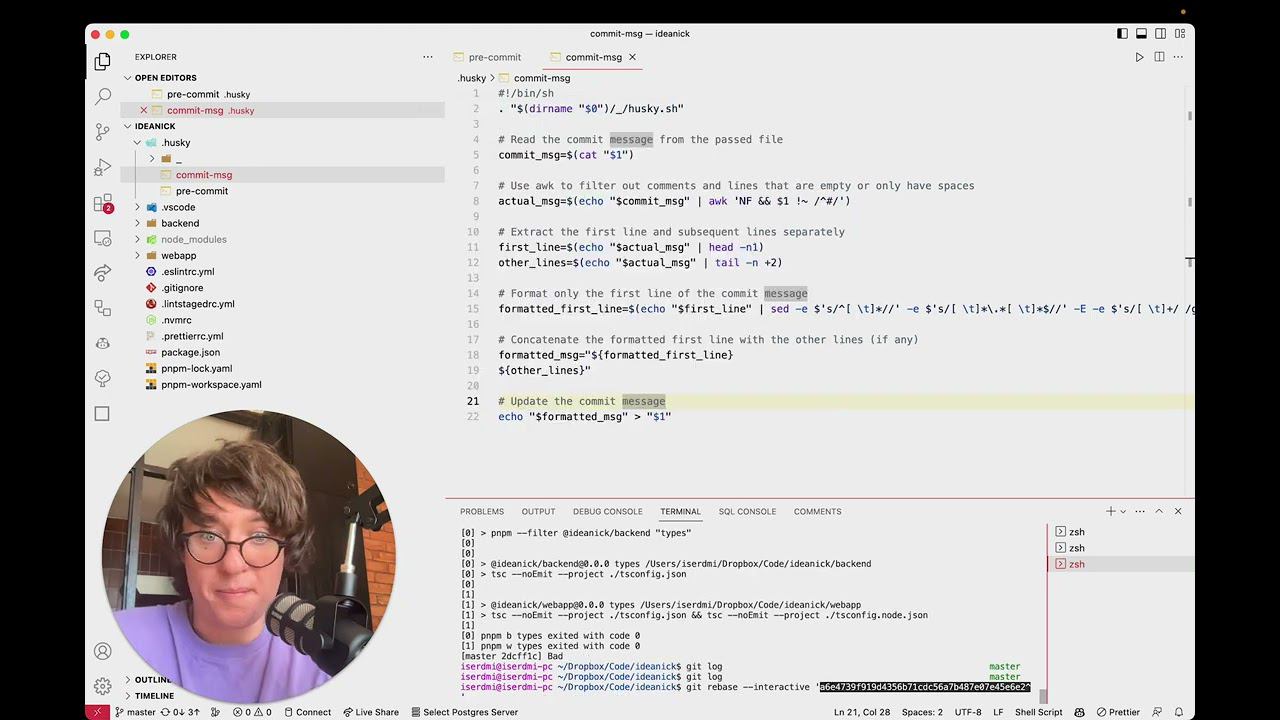Open the Run and Debug view

[x=102, y=167]
